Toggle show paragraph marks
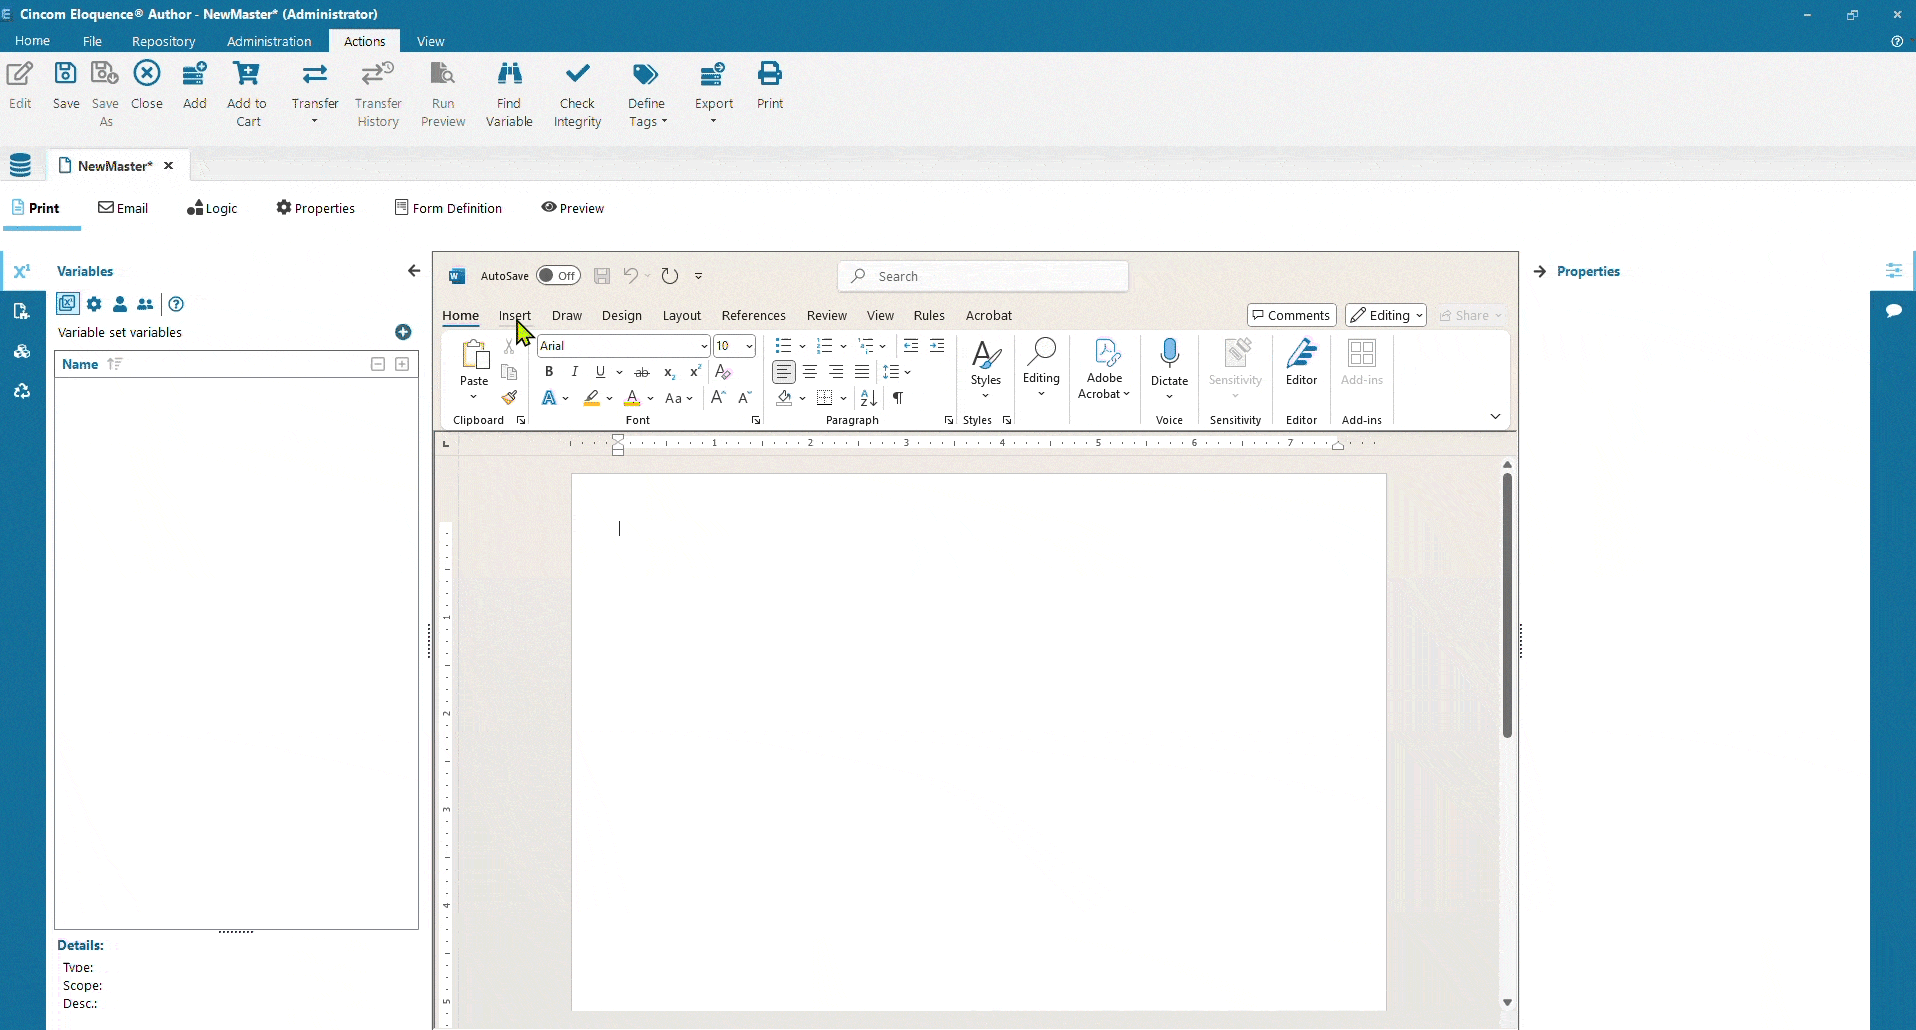The width and height of the screenshot is (1916, 1030). click(898, 398)
